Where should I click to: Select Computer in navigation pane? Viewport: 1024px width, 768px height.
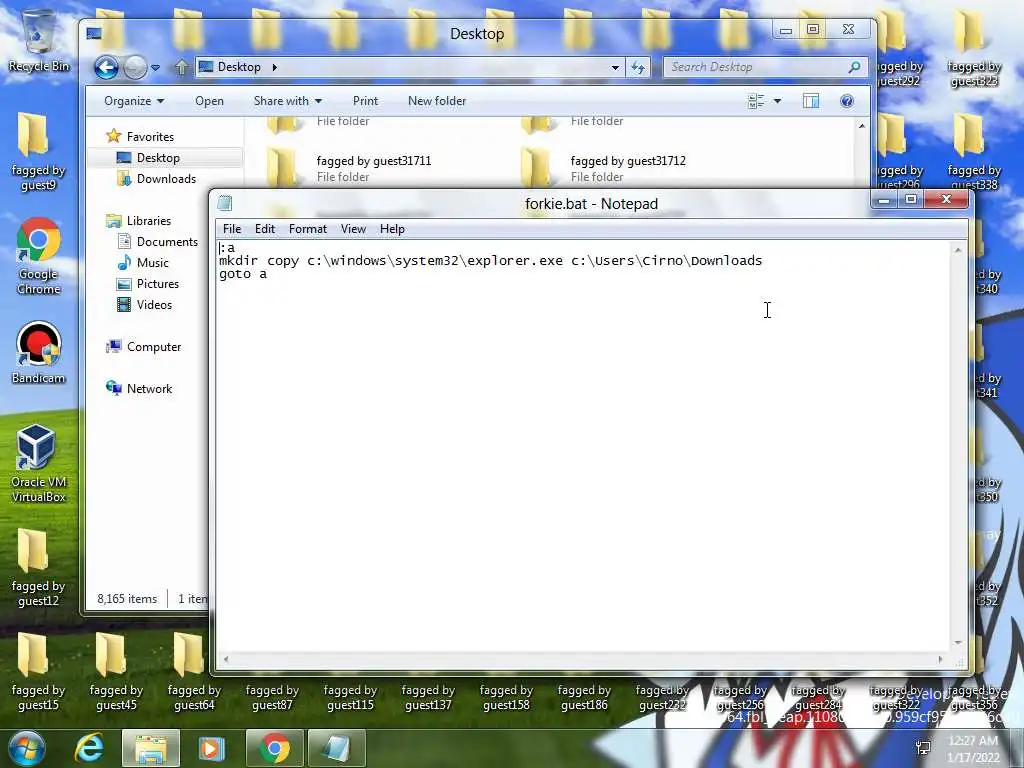click(144, 347)
